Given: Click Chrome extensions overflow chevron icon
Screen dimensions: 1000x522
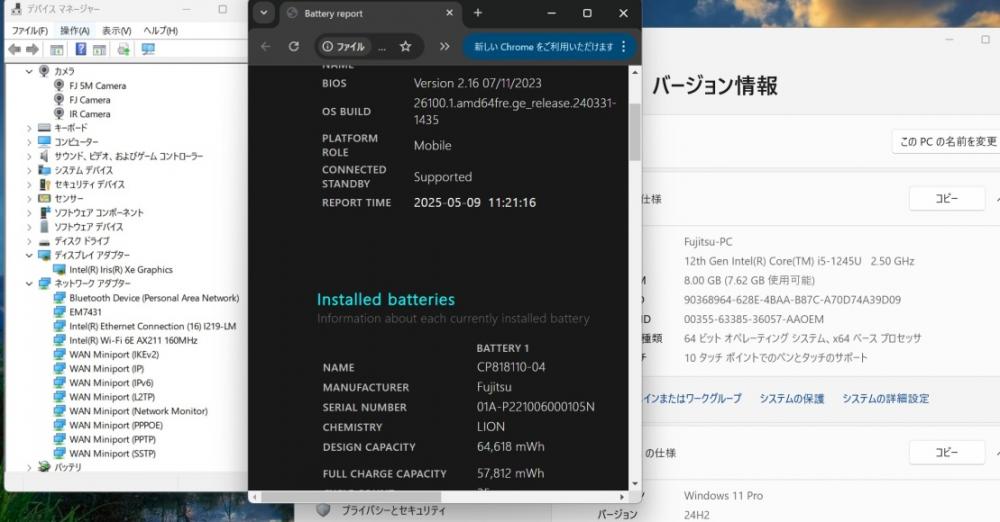Looking at the screenshot, I should tap(445, 47).
